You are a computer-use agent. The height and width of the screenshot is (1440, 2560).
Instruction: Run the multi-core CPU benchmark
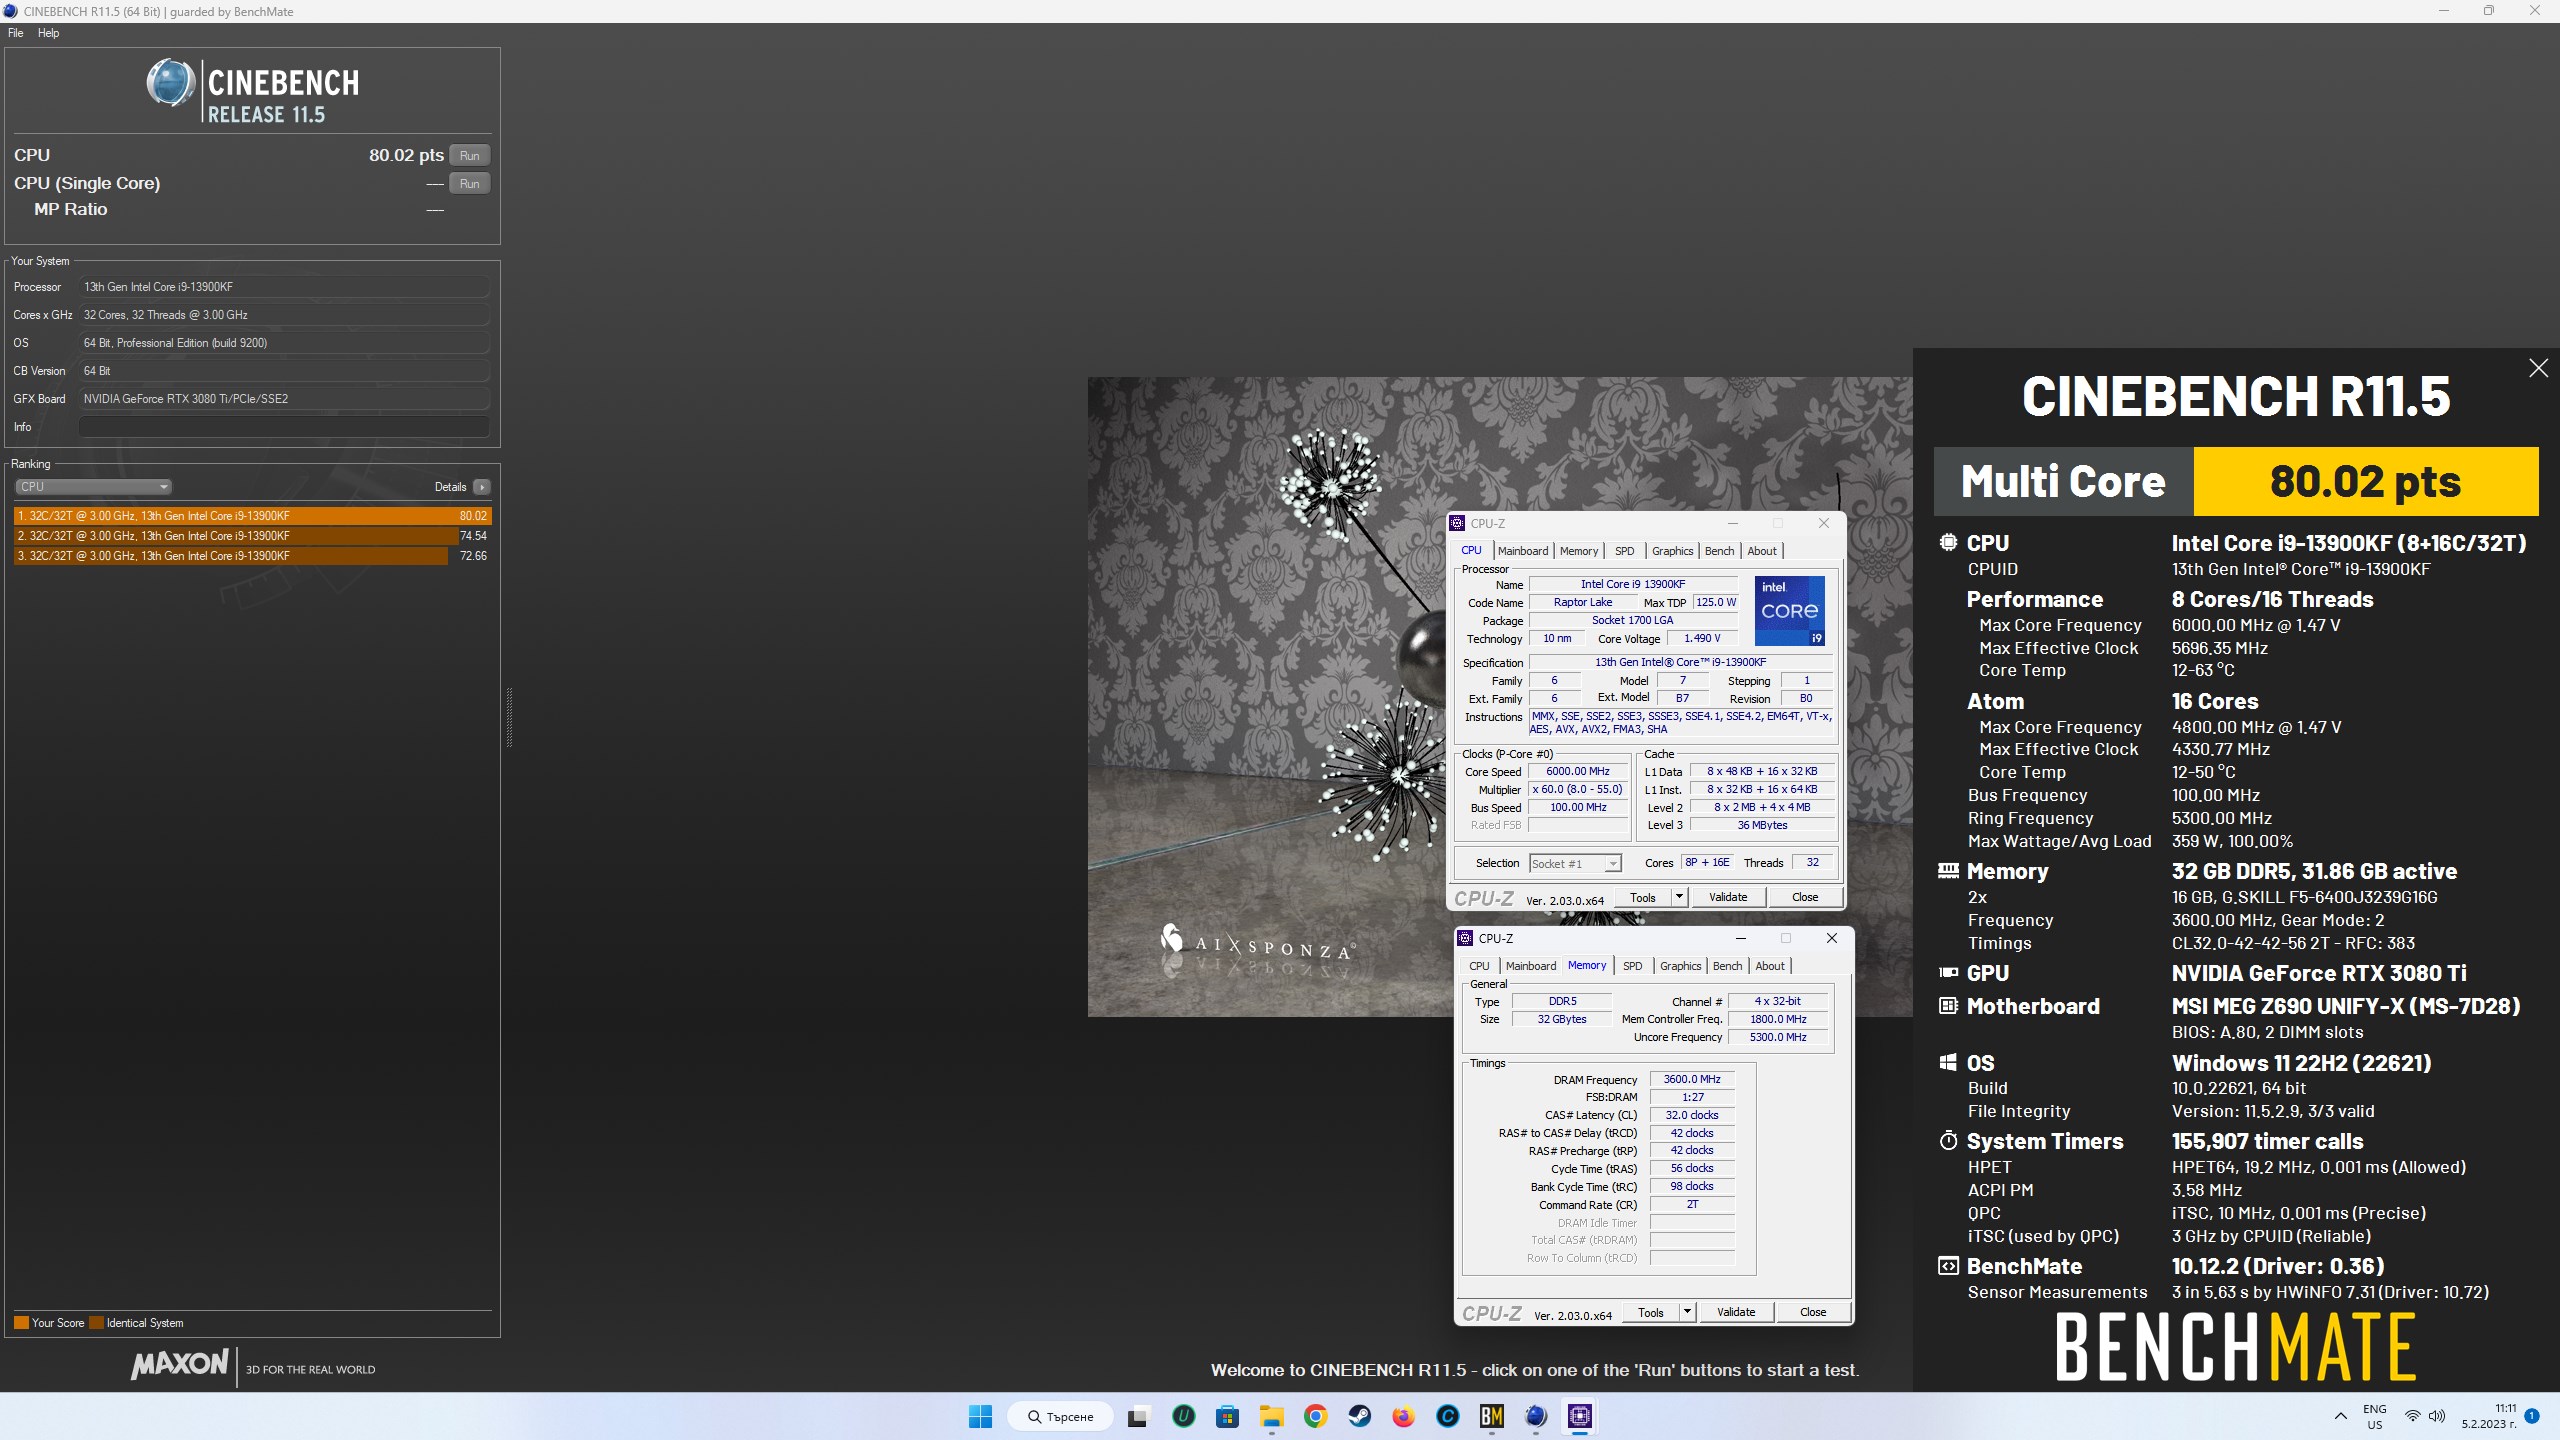point(469,155)
